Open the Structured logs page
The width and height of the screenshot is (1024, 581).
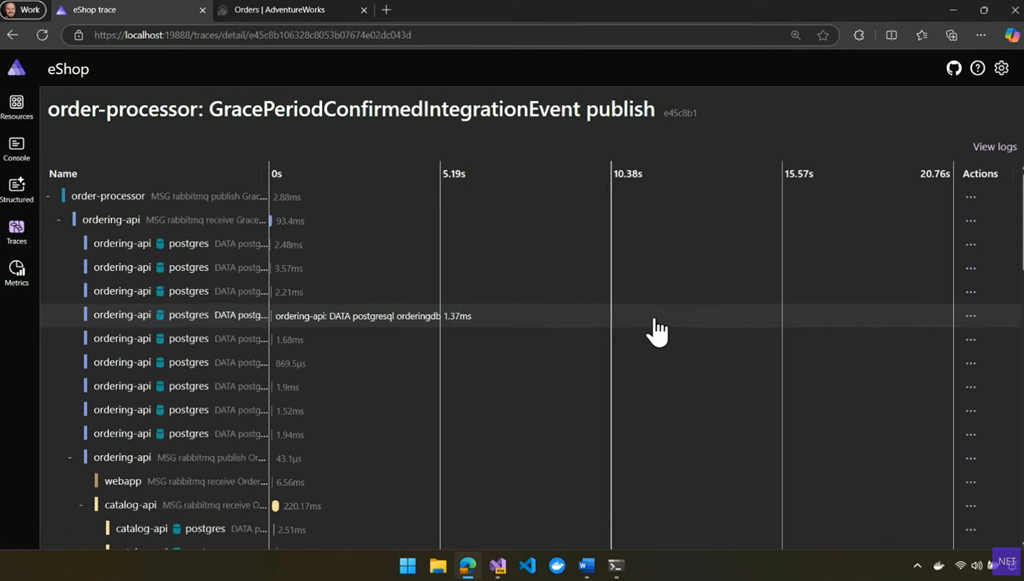(x=16, y=190)
